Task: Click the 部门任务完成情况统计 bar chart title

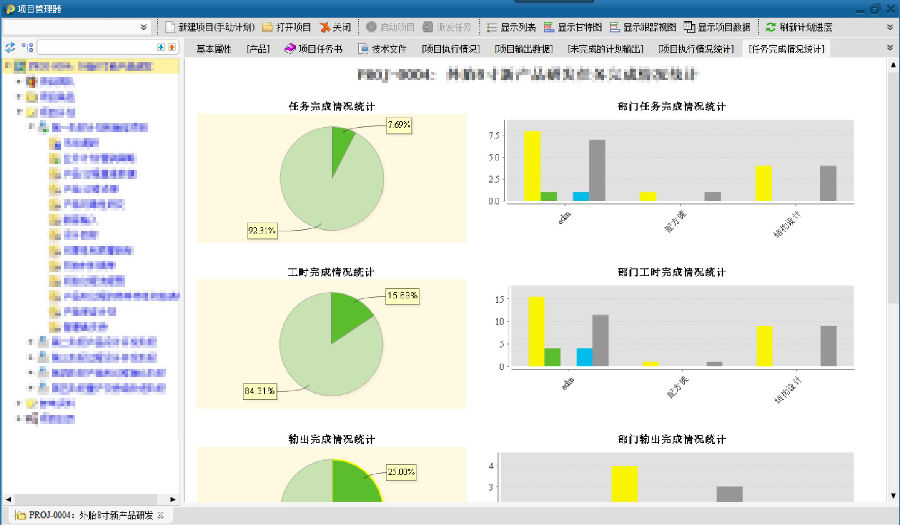Action: tap(672, 106)
